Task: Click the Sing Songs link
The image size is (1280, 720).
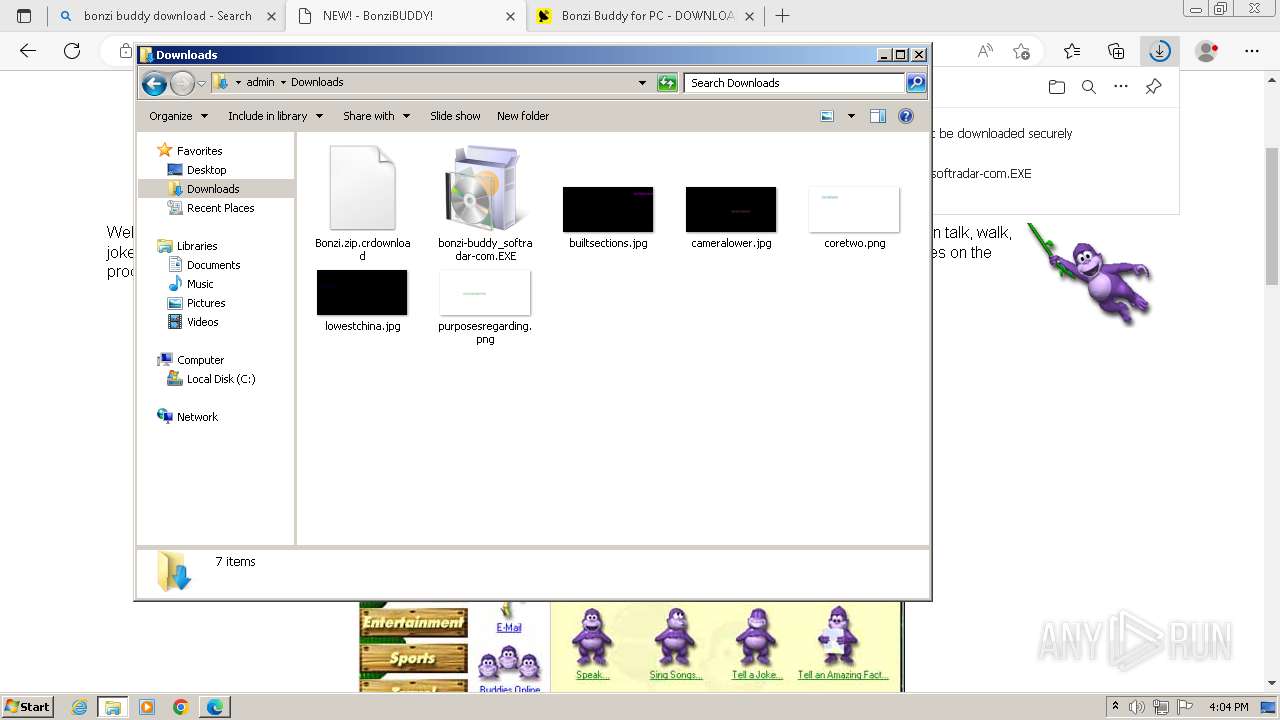Action: pyautogui.click(x=676, y=675)
